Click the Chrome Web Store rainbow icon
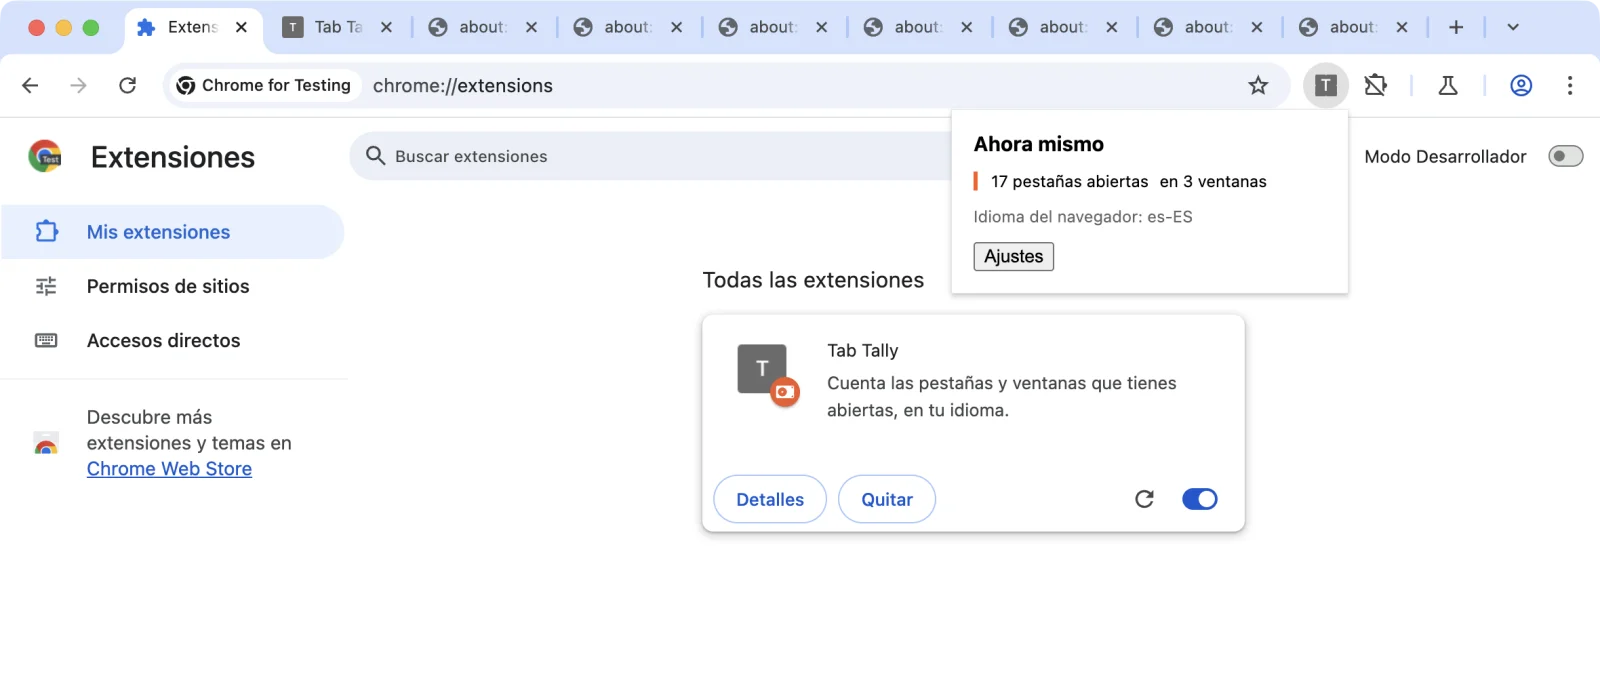Image resolution: width=1600 pixels, height=678 pixels. click(45, 443)
